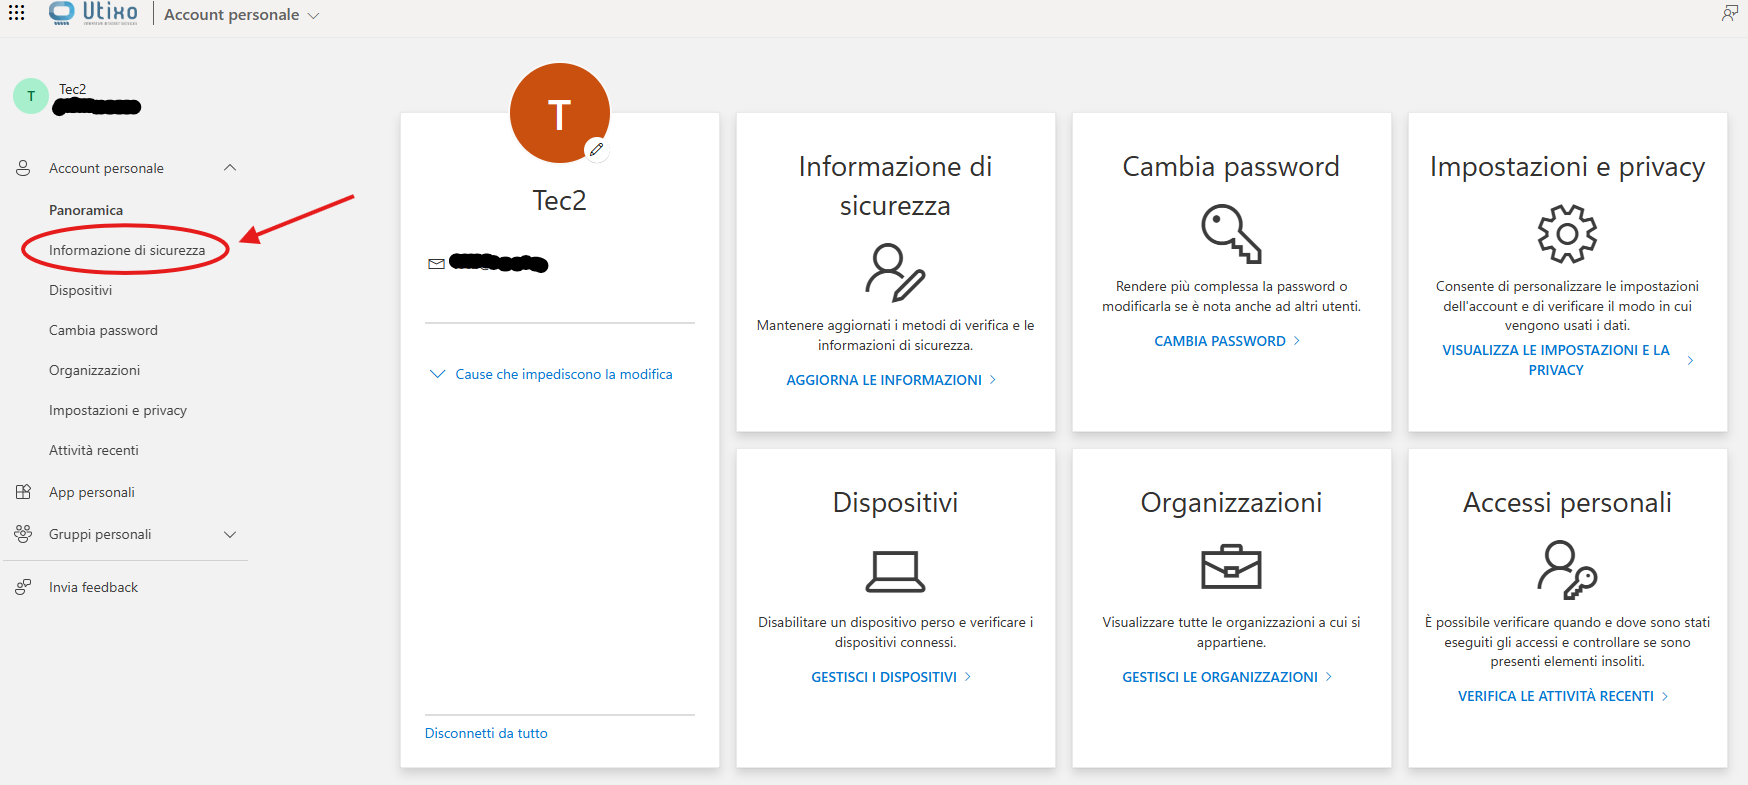Image resolution: width=1748 pixels, height=785 pixels.
Task: Click GESTISCI LE ORGANIZZAZIONI link
Action: (x=1220, y=677)
